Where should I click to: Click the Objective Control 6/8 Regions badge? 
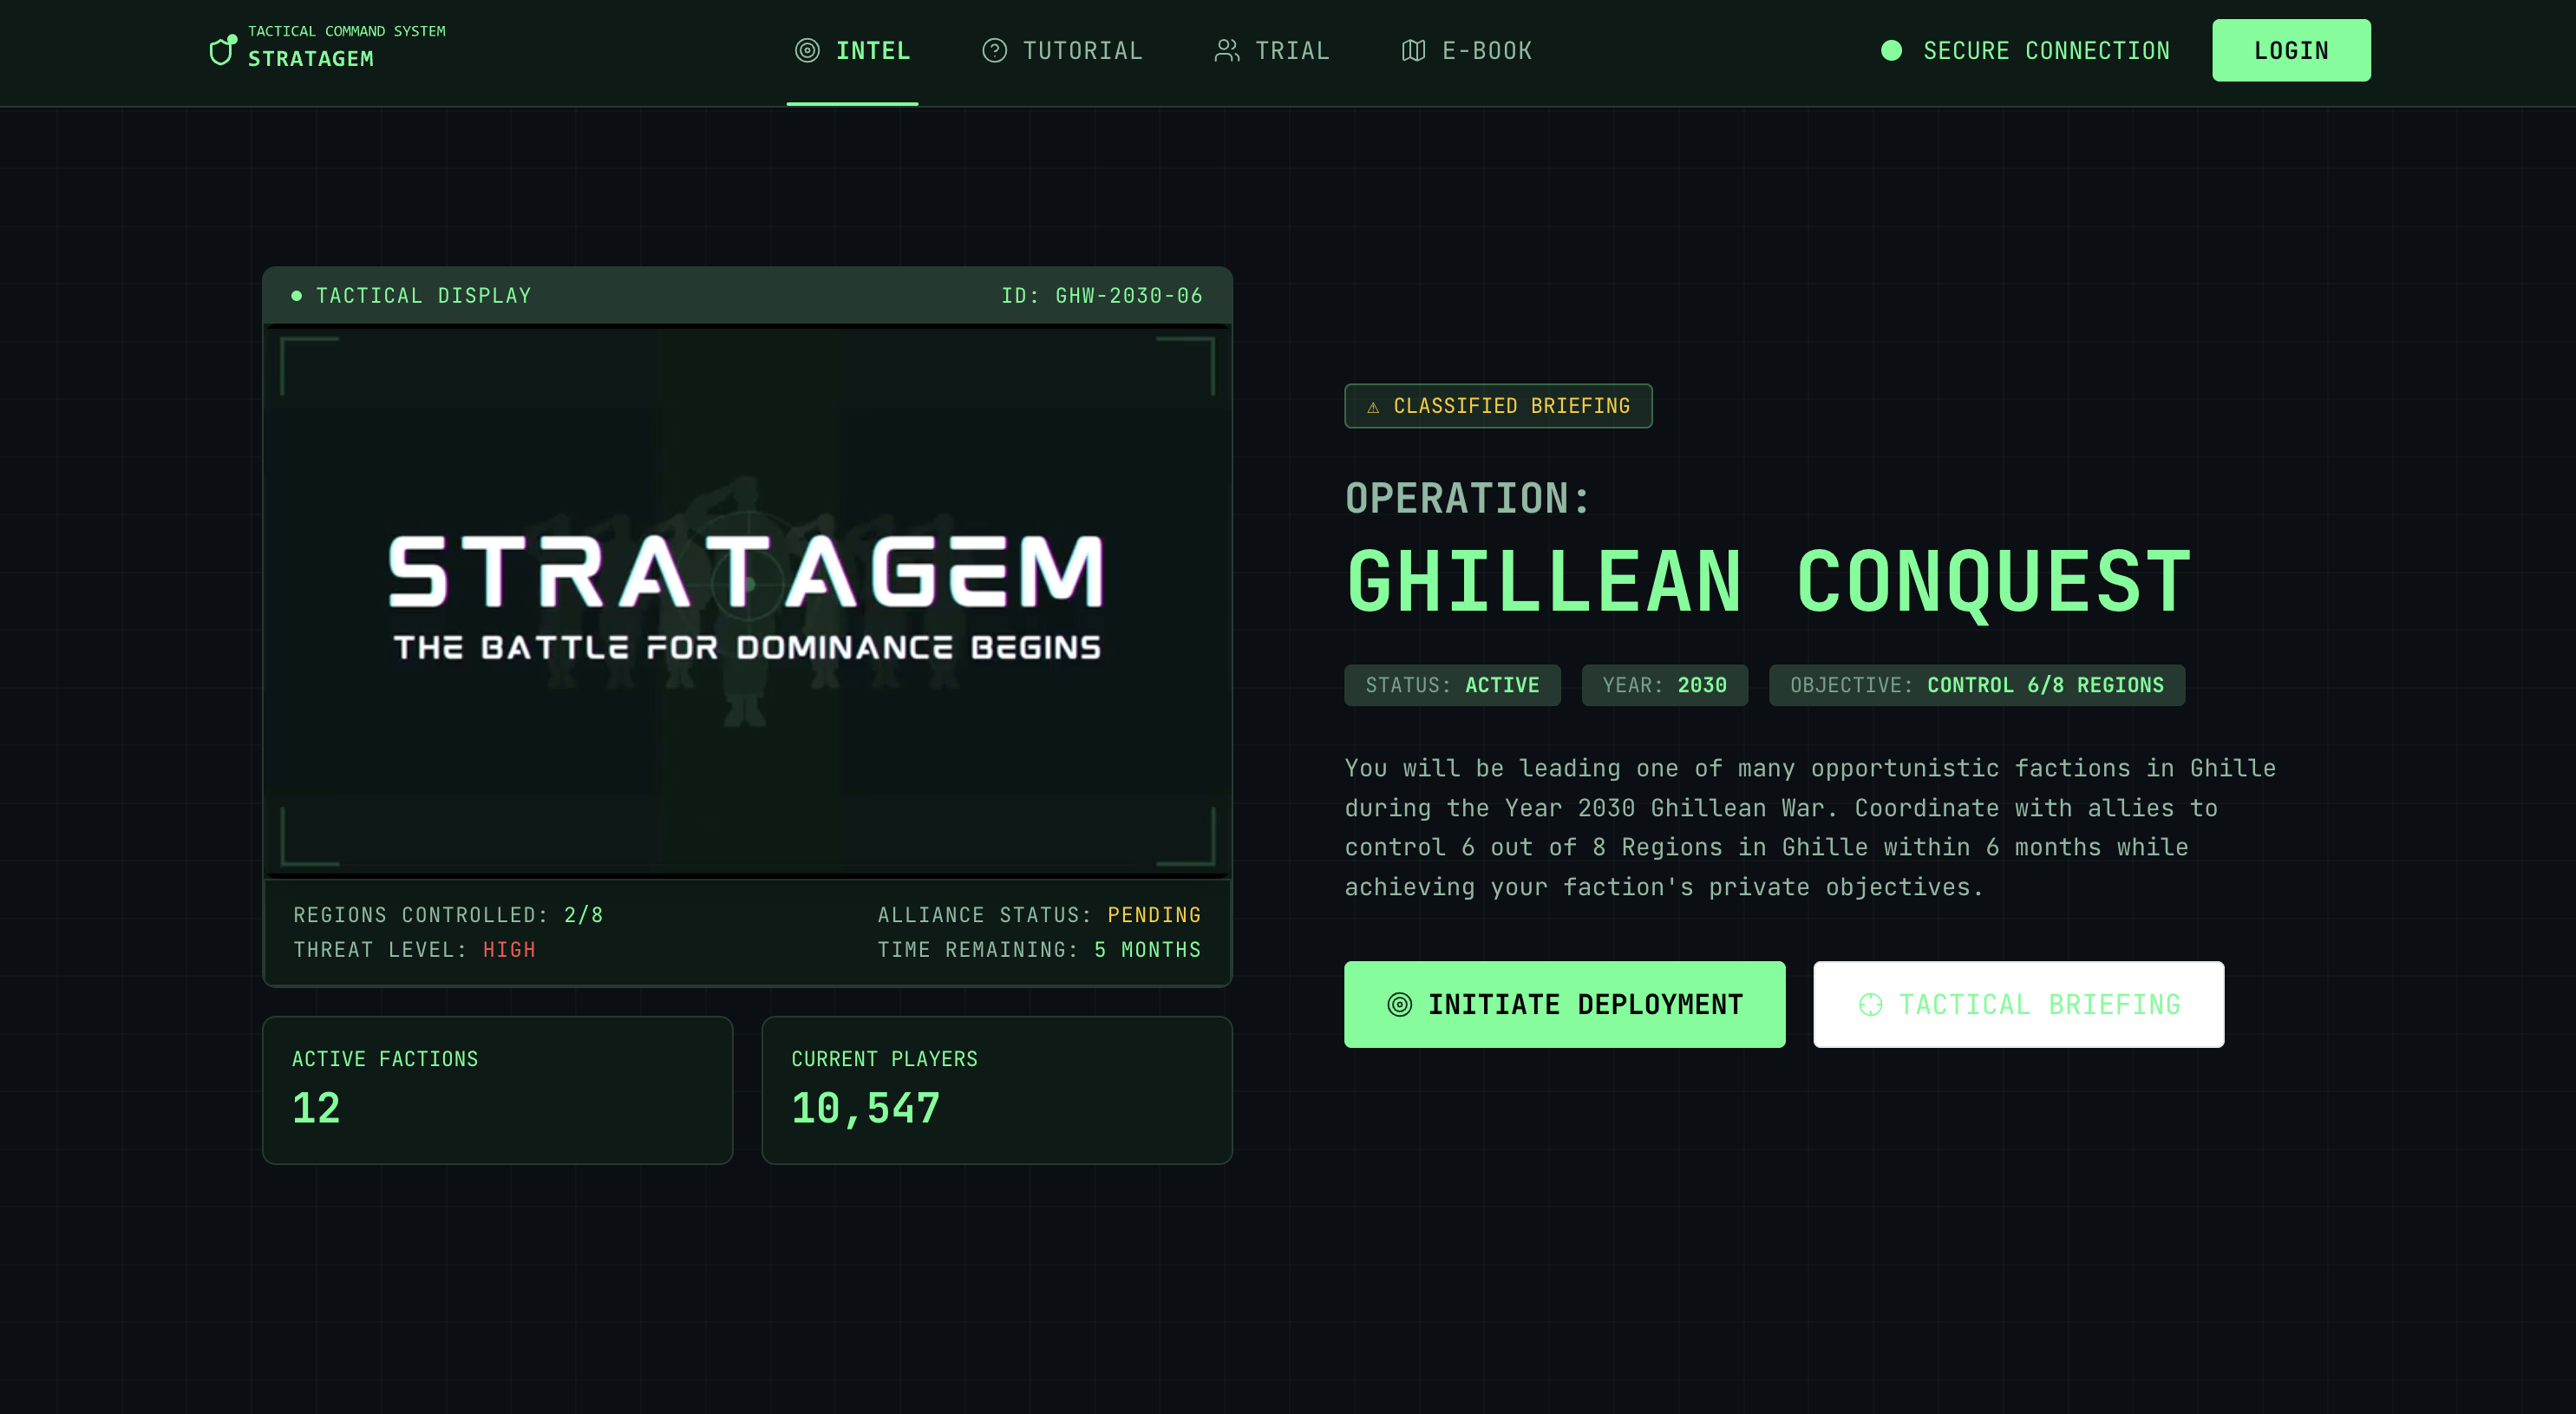1976,685
